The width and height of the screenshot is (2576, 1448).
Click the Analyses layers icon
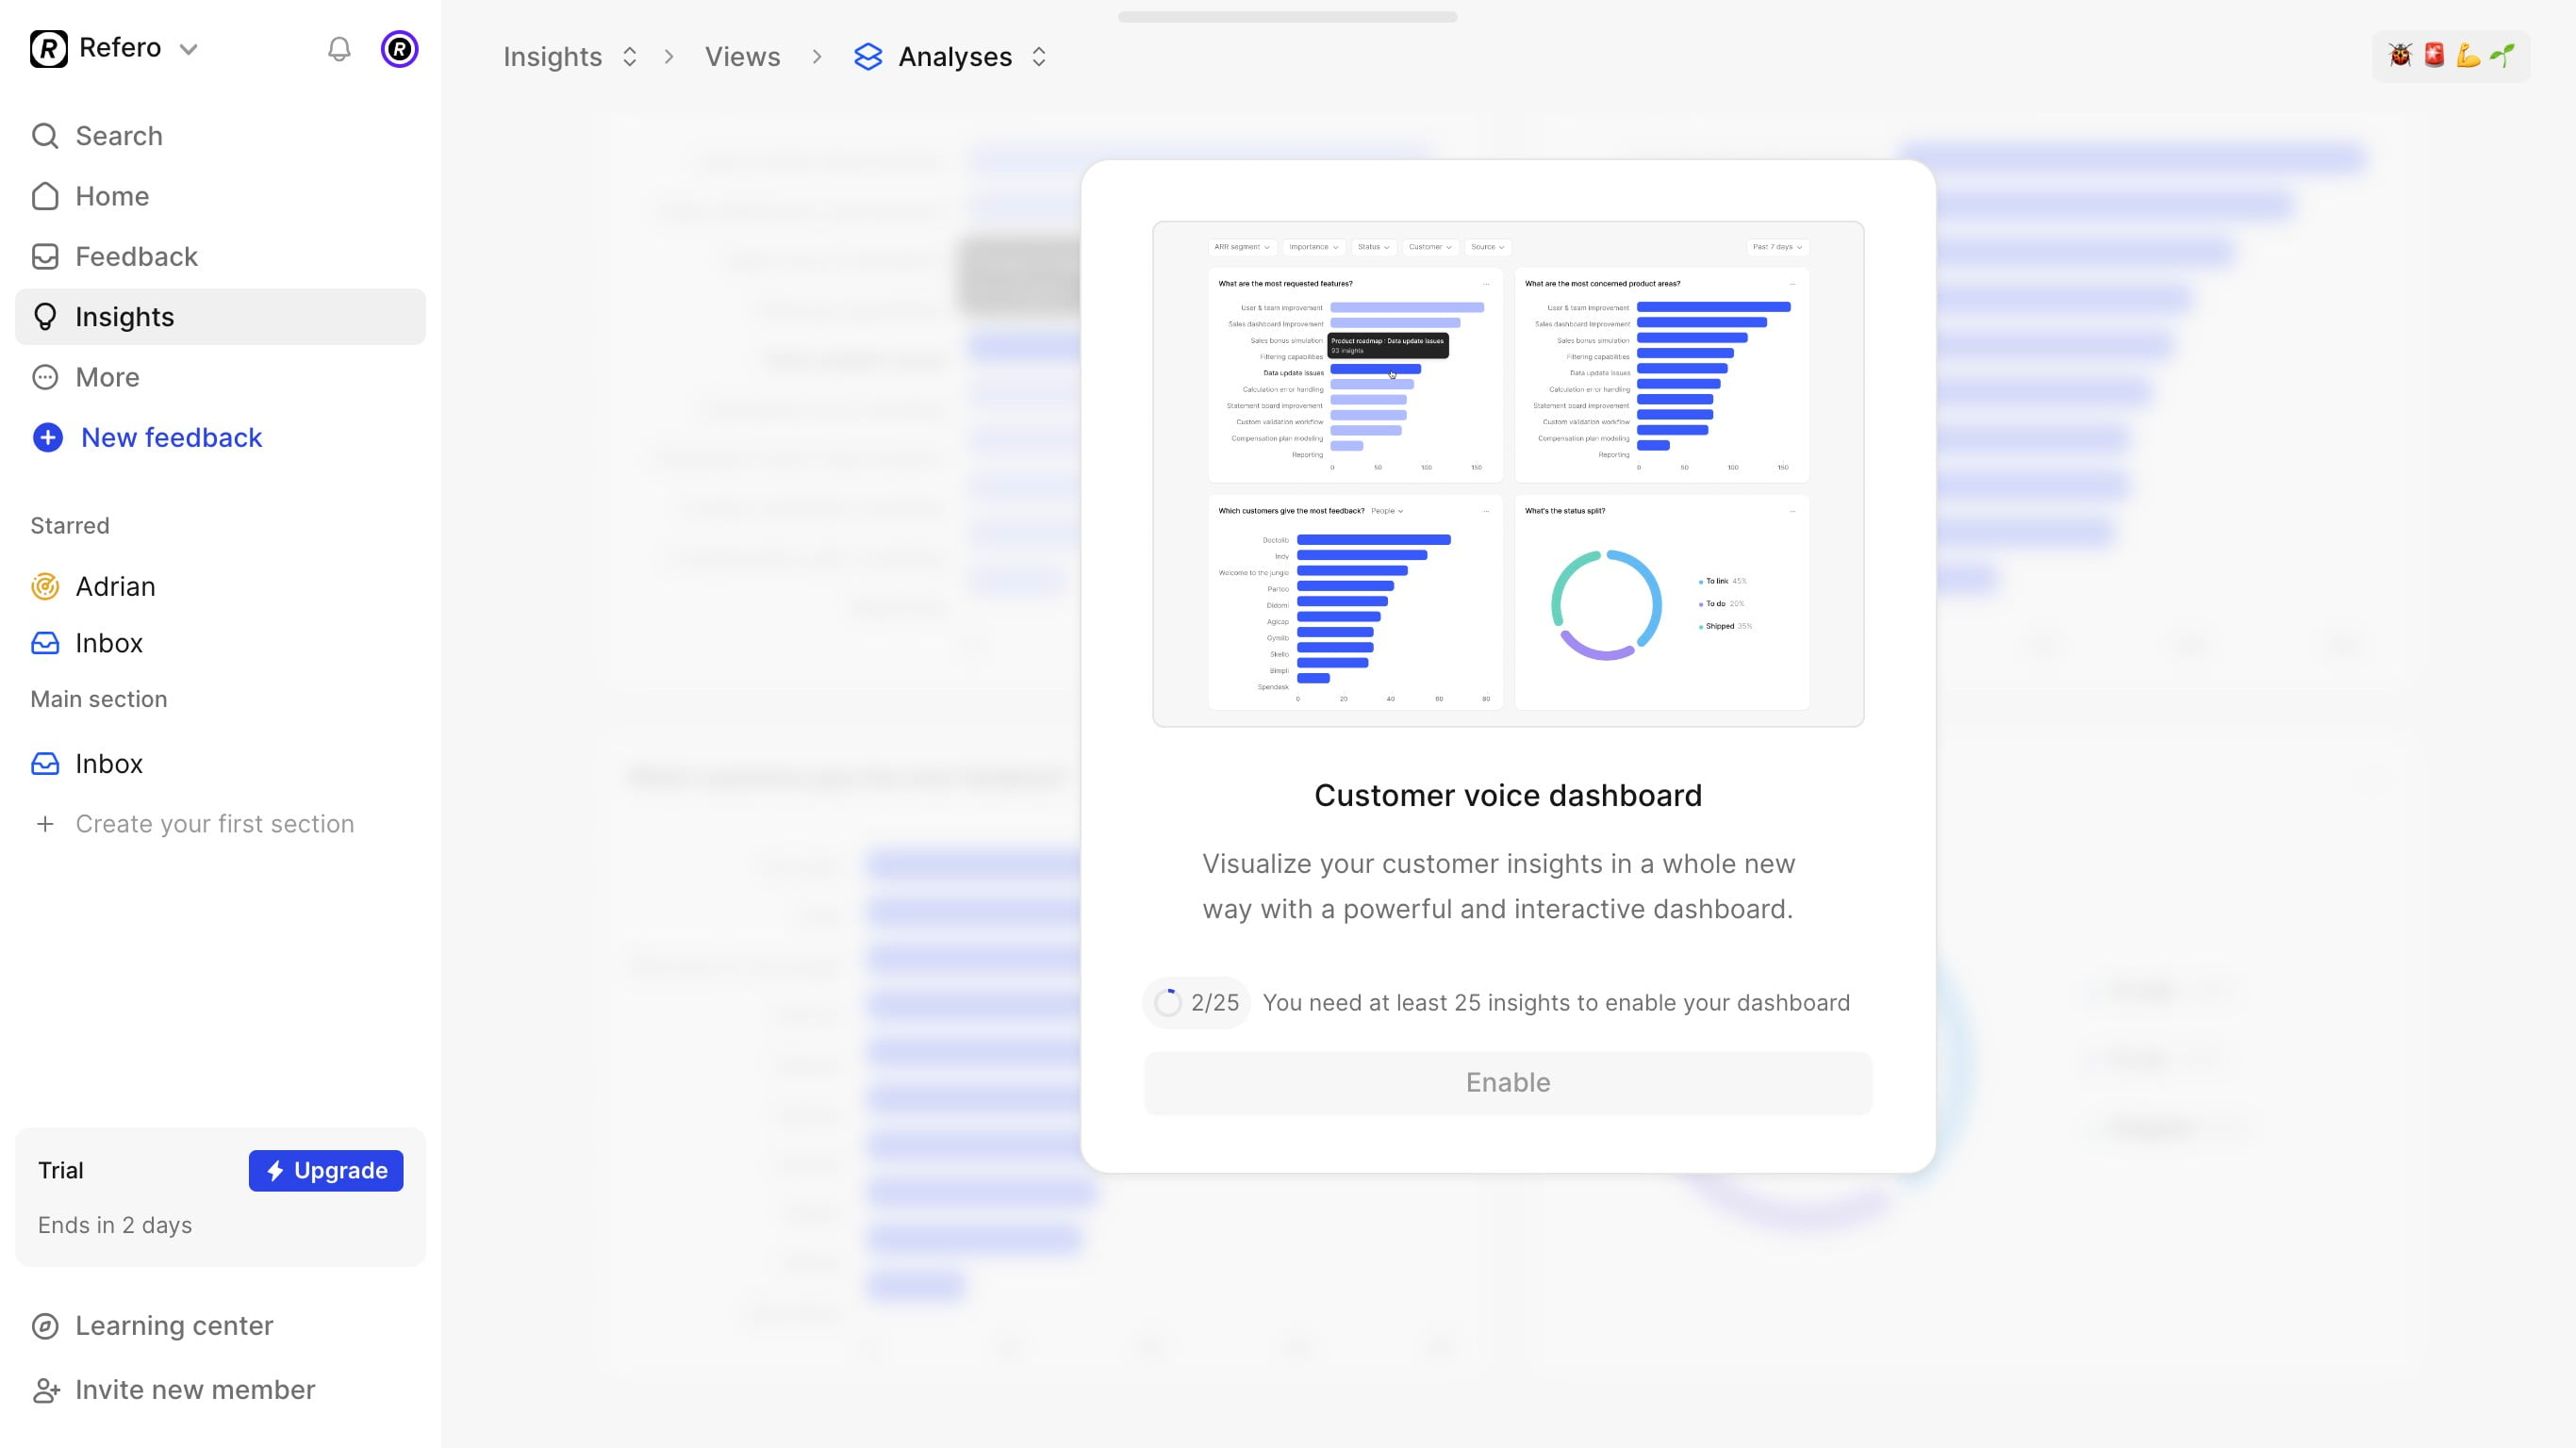[868, 57]
